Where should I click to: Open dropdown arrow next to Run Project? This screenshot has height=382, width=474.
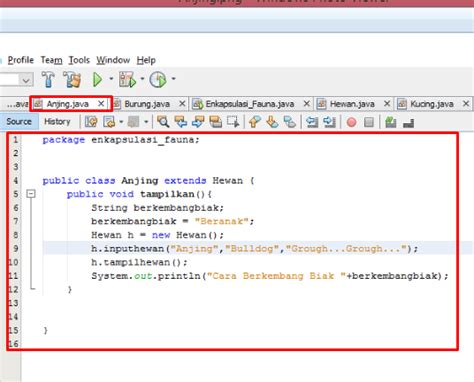[111, 79]
